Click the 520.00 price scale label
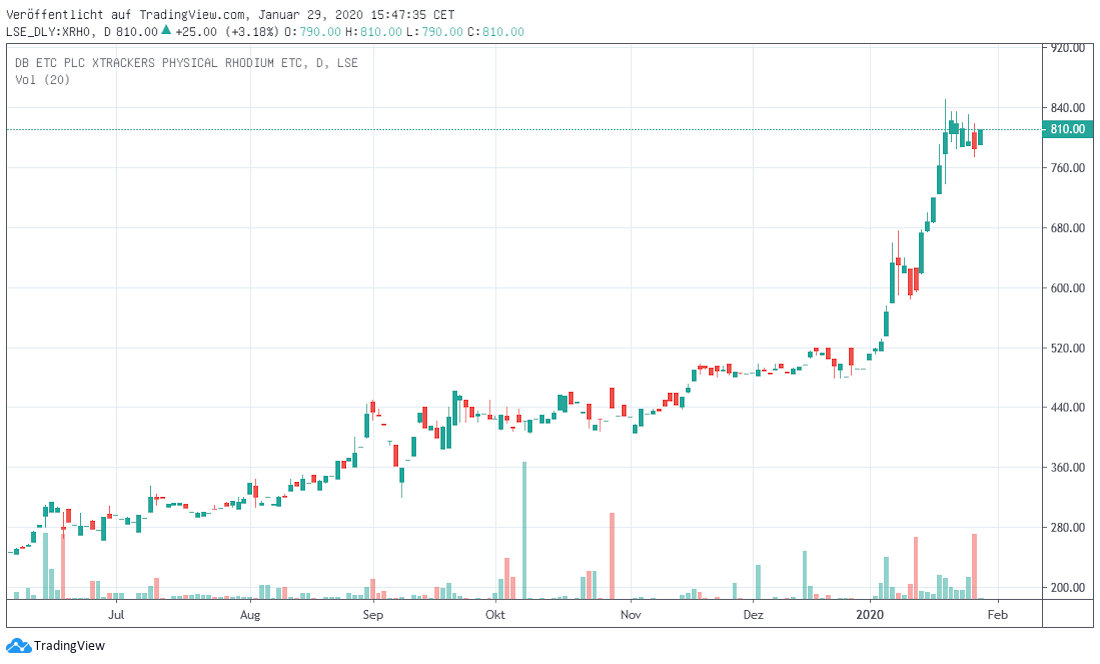The image size is (1100, 664). [1068, 348]
